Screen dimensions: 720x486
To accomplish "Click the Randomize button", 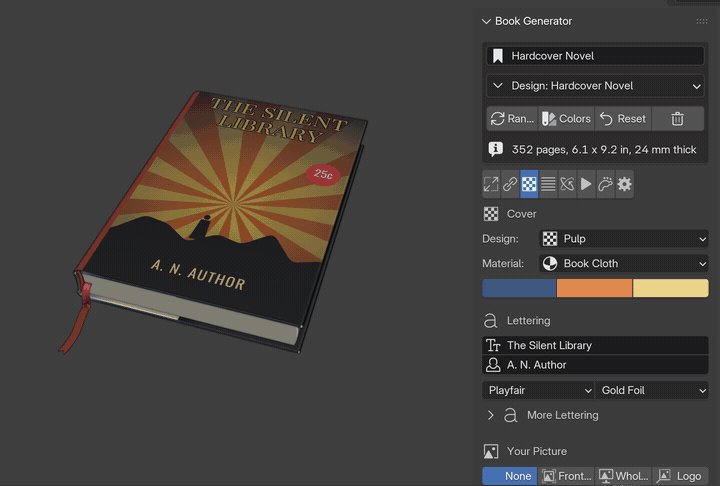I will point(512,119).
